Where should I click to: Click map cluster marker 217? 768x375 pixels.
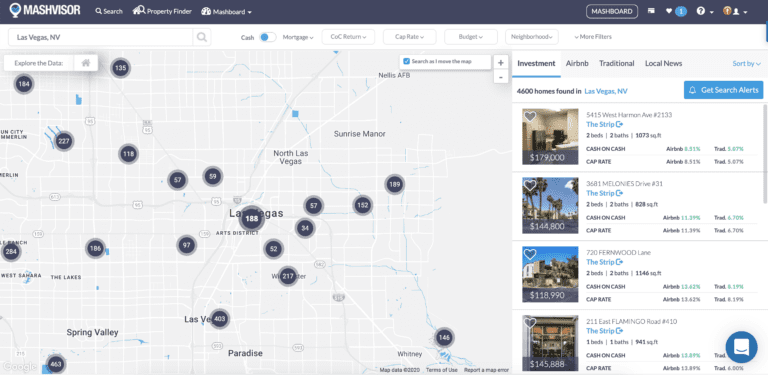pyautogui.click(x=288, y=277)
